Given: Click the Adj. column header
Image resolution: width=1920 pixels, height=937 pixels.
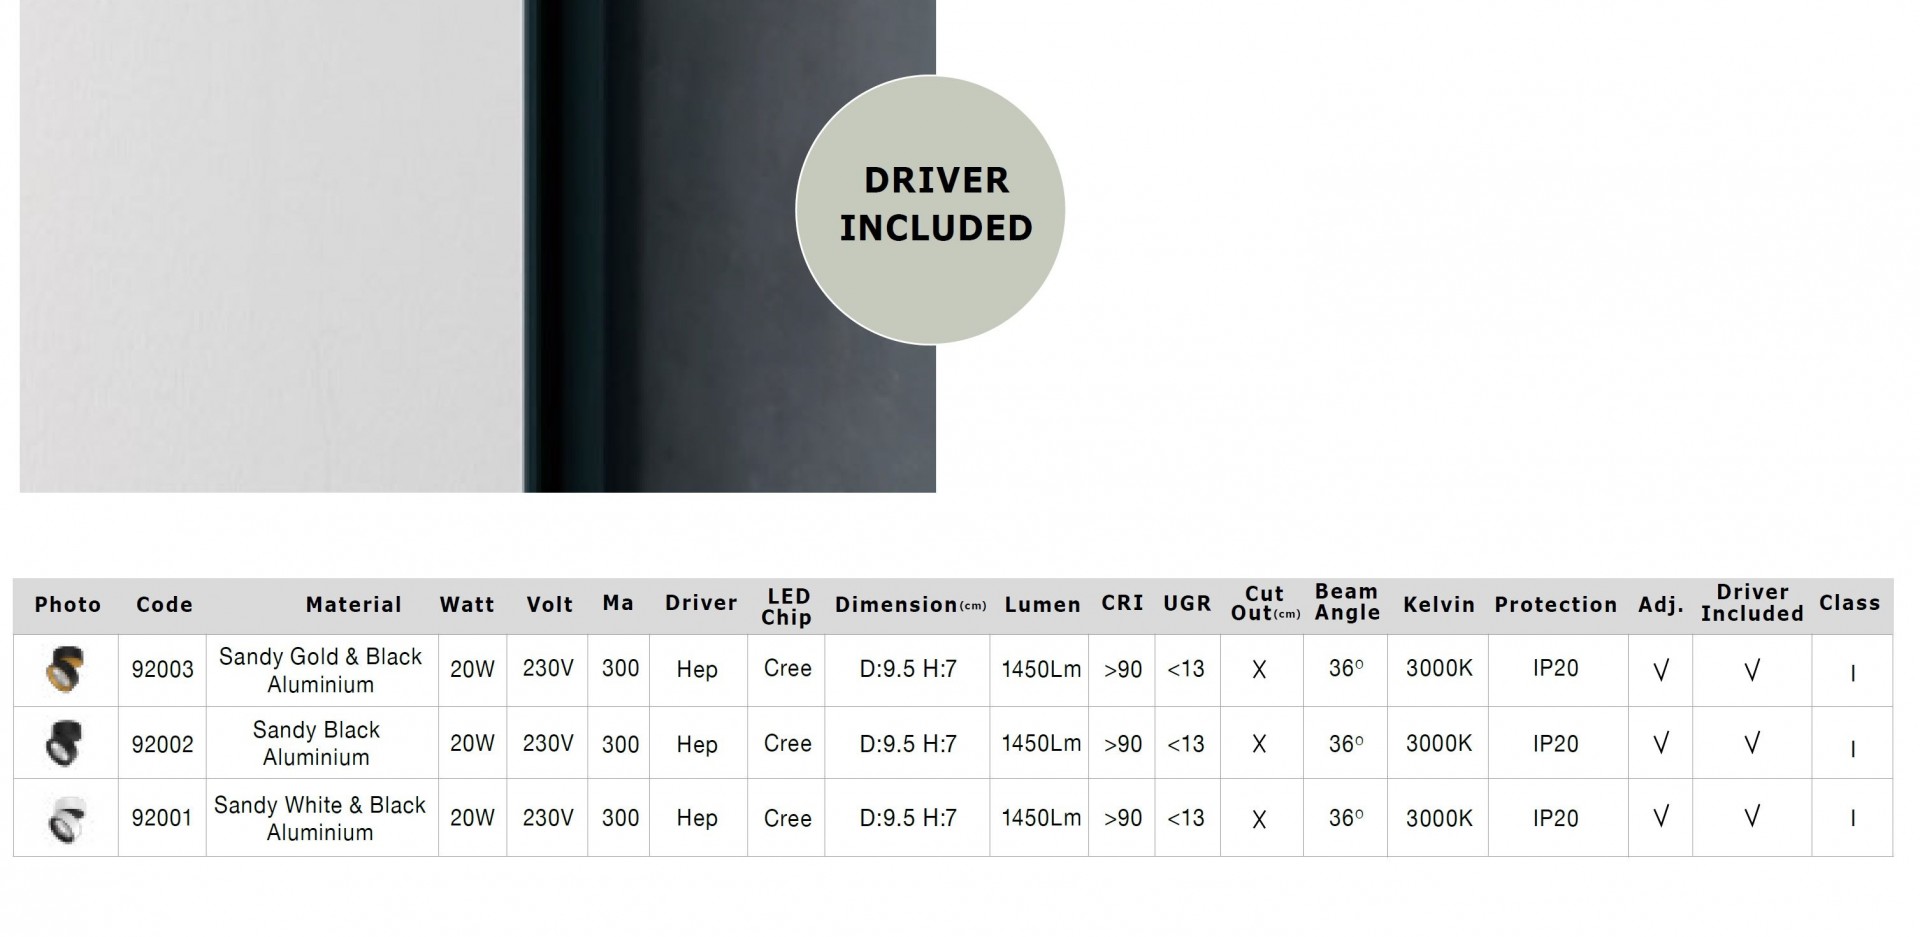Looking at the screenshot, I should pyautogui.click(x=1661, y=604).
